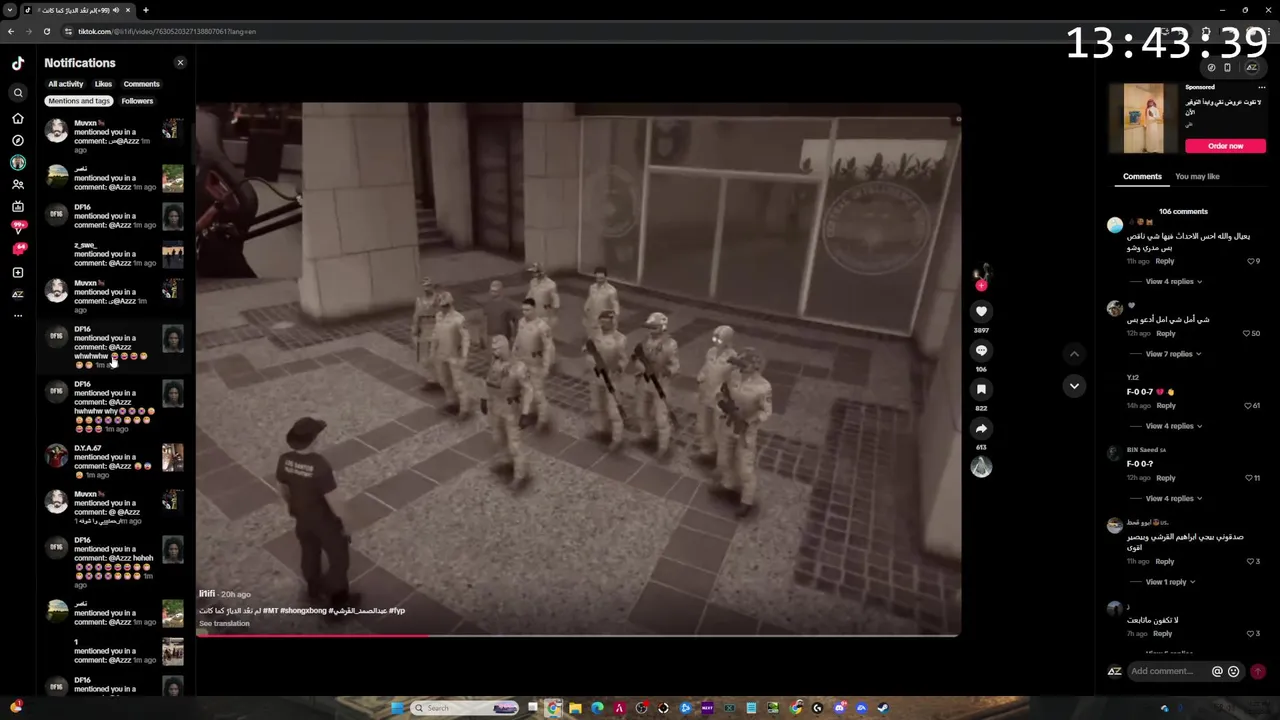The height and width of the screenshot is (720, 1280).
Task: Open spinning sound disc icon
Action: 981,466
